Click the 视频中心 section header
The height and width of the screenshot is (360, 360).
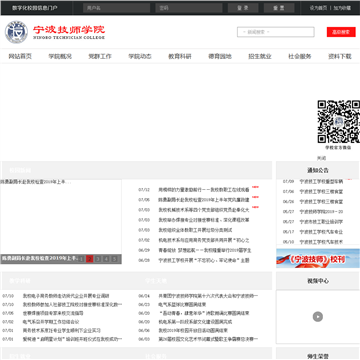(x=318, y=281)
